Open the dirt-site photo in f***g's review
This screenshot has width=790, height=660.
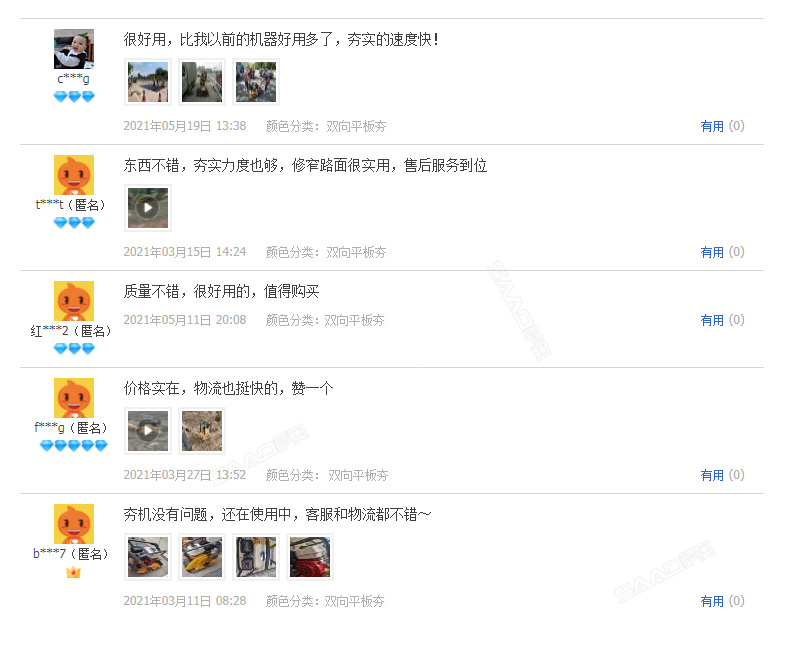202,431
